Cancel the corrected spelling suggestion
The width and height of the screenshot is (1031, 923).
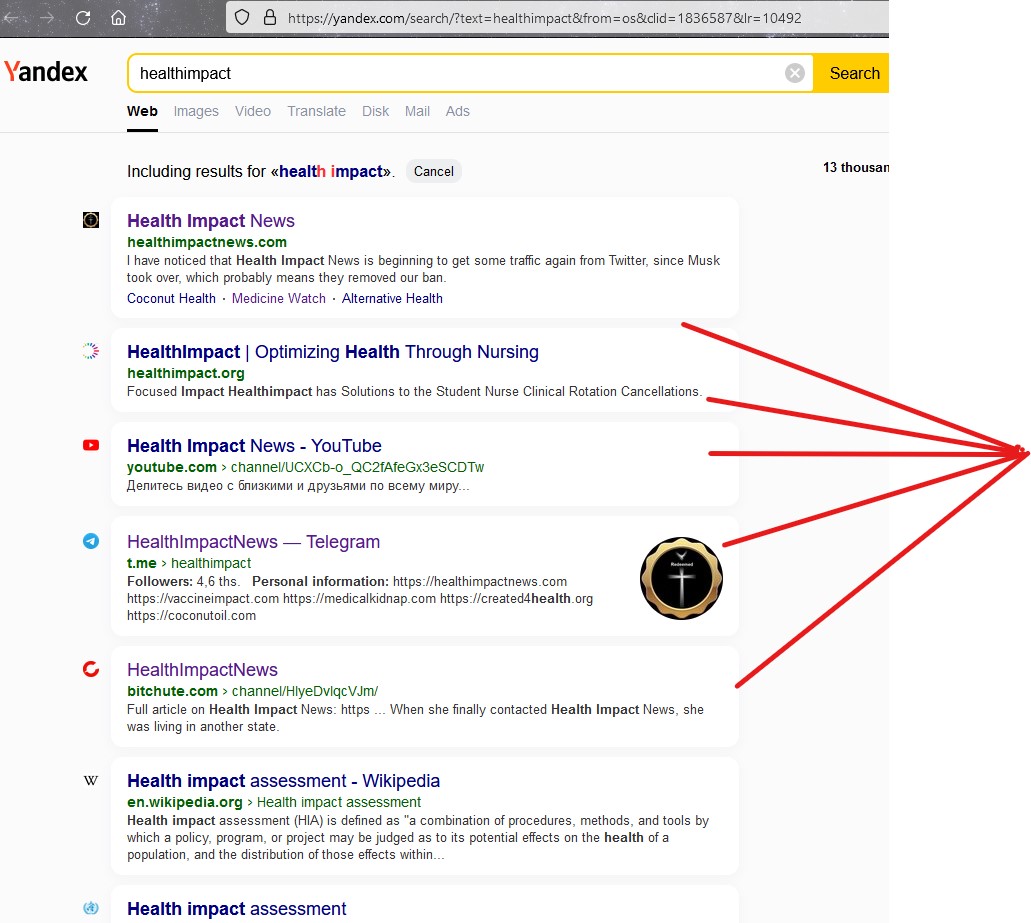click(x=433, y=171)
